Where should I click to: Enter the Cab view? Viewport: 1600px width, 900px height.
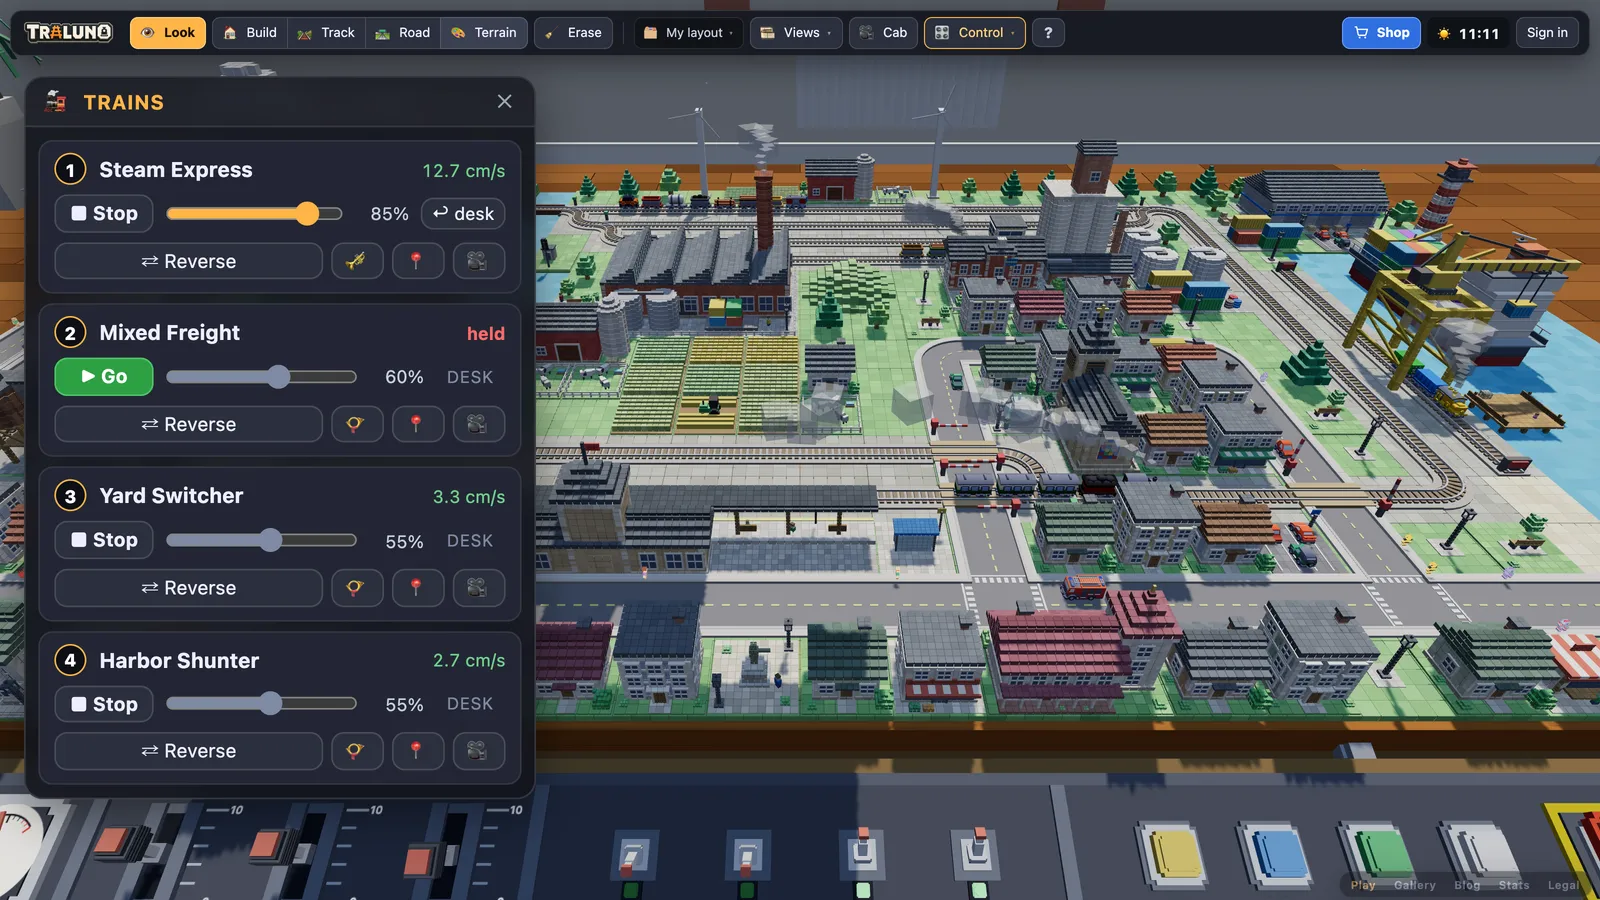pos(884,33)
